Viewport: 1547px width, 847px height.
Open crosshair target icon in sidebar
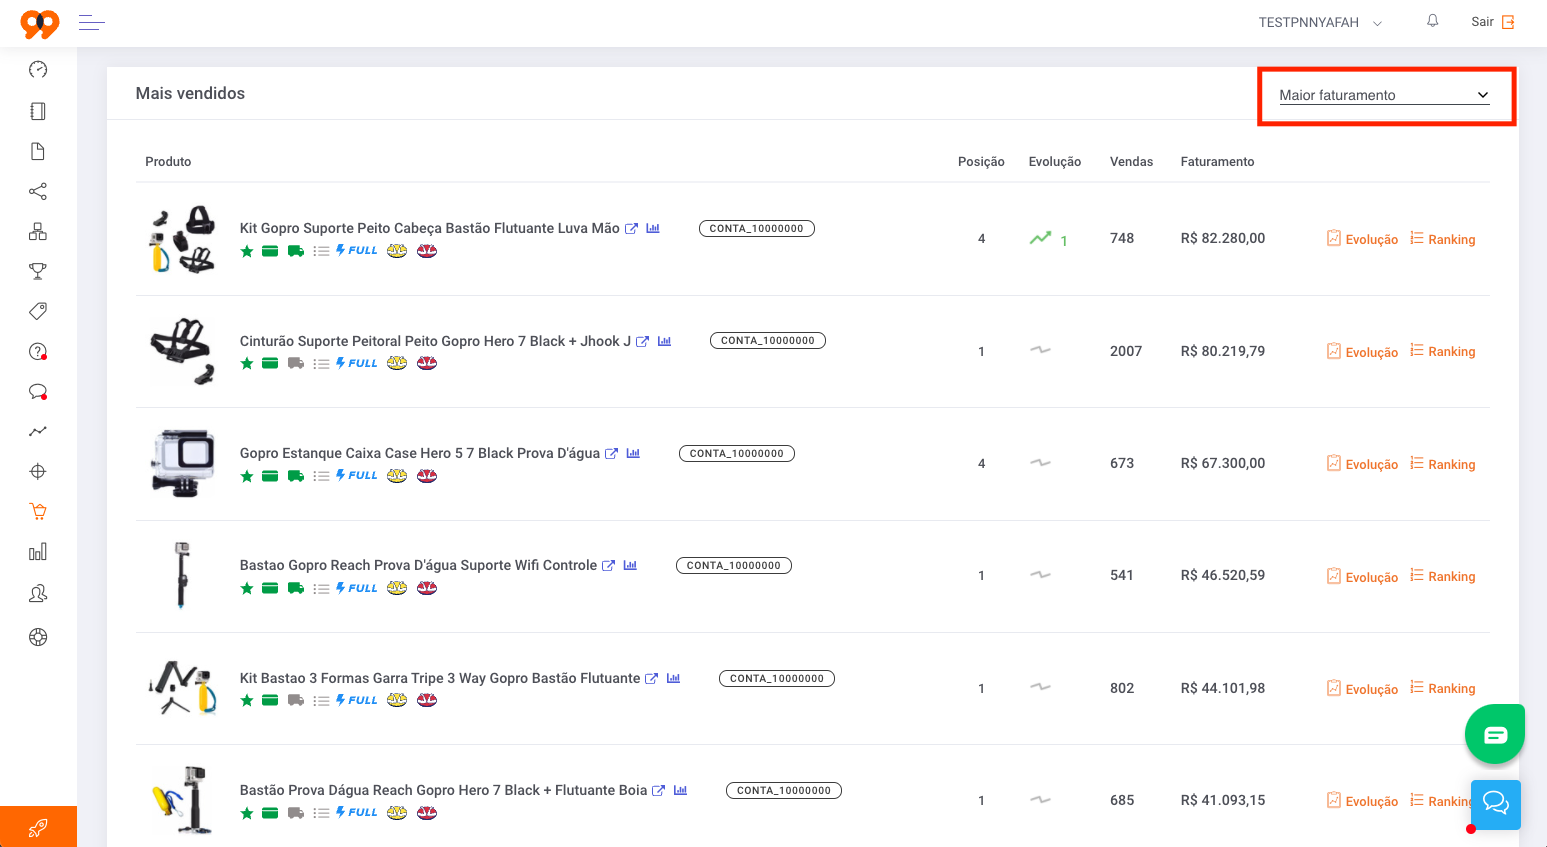click(38, 471)
